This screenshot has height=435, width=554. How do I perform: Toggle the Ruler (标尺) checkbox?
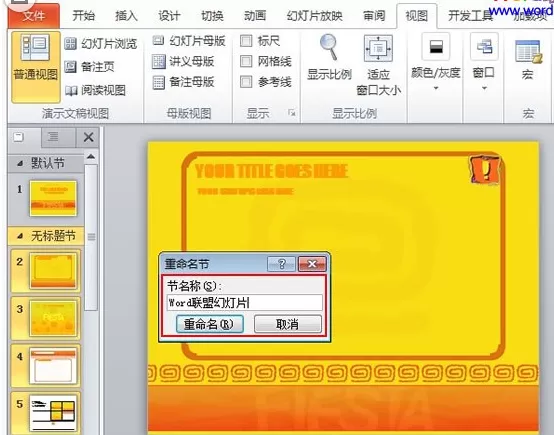pyautogui.click(x=246, y=41)
